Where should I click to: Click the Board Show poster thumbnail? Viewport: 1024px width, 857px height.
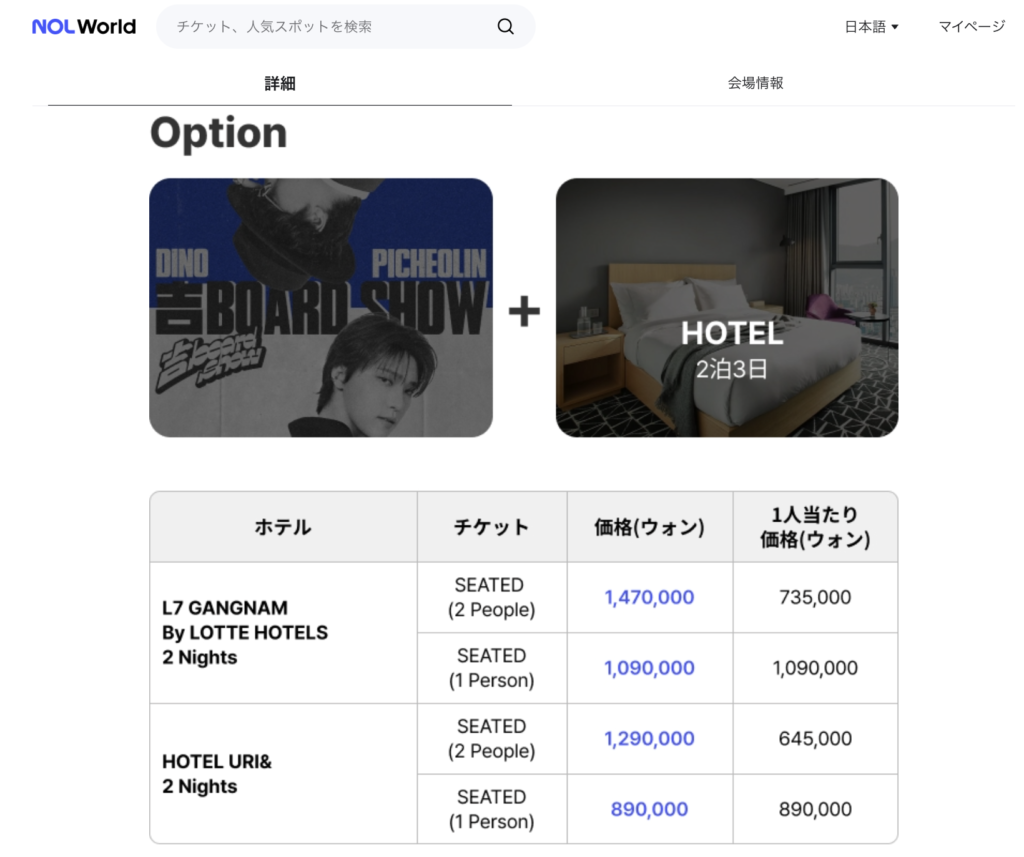pyautogui.click(x=321, y=308)
